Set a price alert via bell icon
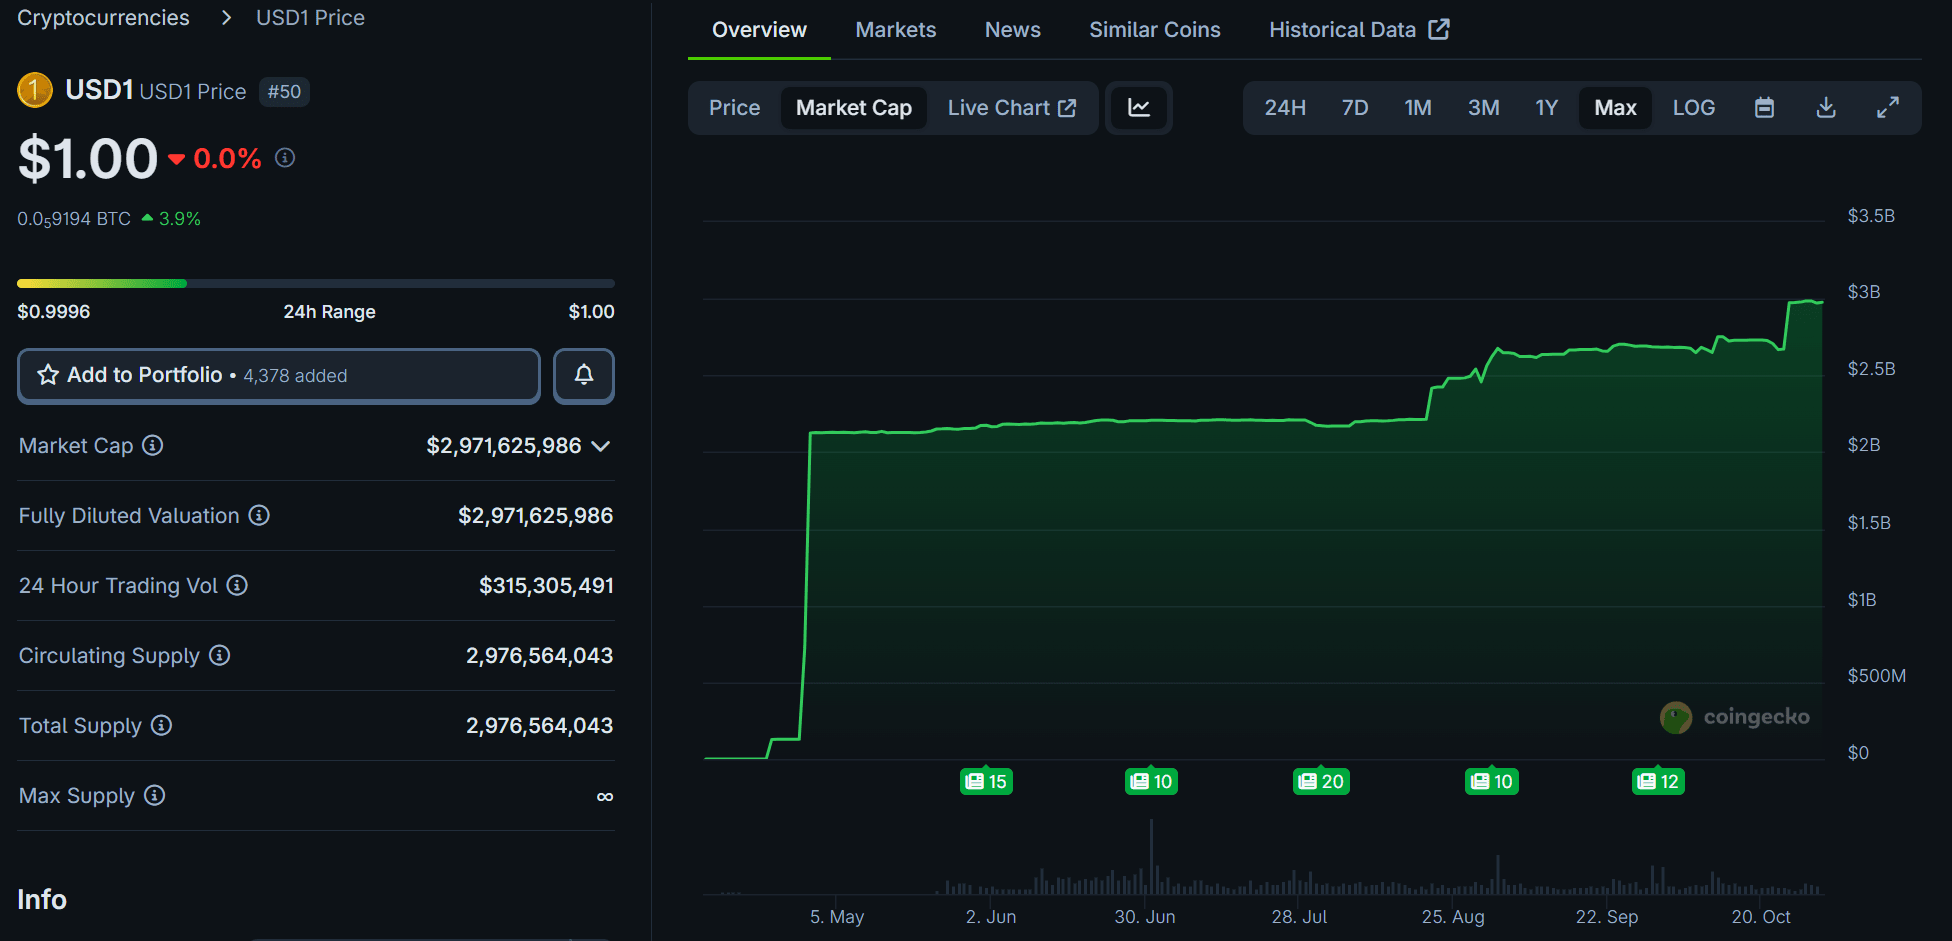Viewport: 1952px width, 941px height. [584, 375]
